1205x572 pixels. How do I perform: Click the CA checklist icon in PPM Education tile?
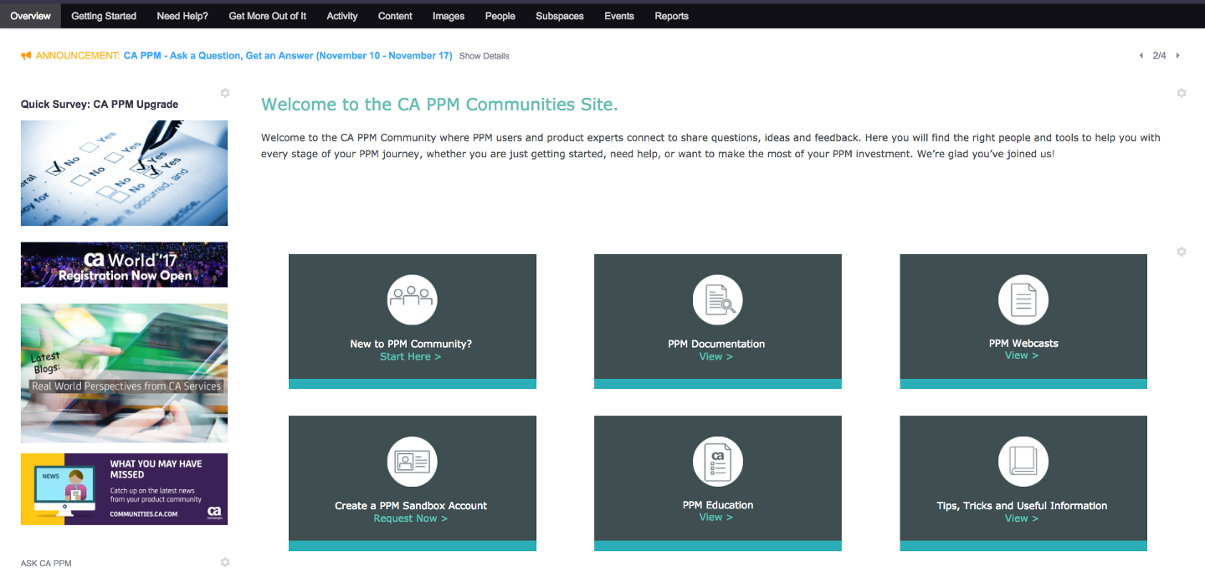718,461
